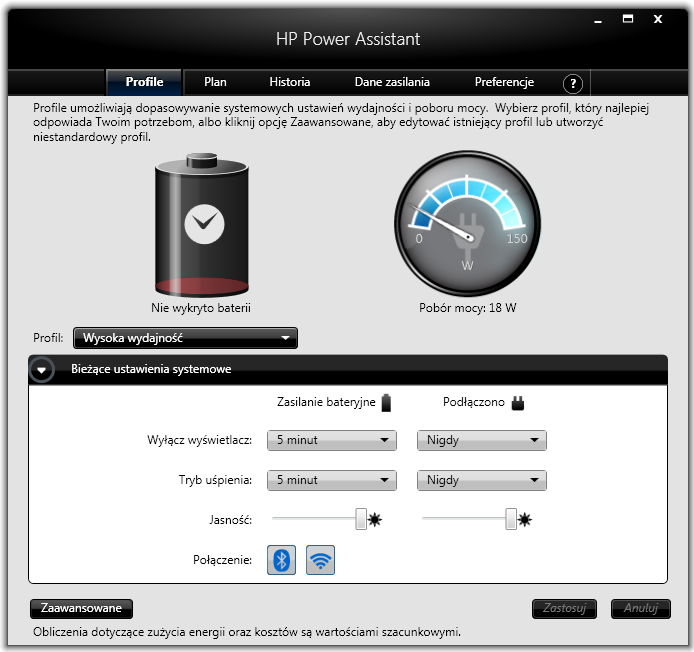The width and height of the screenshot is (694, 652).
Task: Click the HP Power Assistant title text
Action: pyautogui.click(x=348, y=39)
